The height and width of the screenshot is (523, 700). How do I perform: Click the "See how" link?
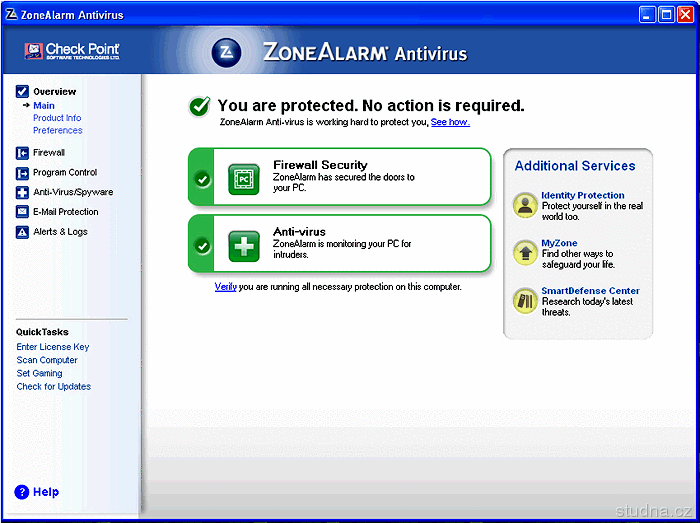[x=449, y=122]
